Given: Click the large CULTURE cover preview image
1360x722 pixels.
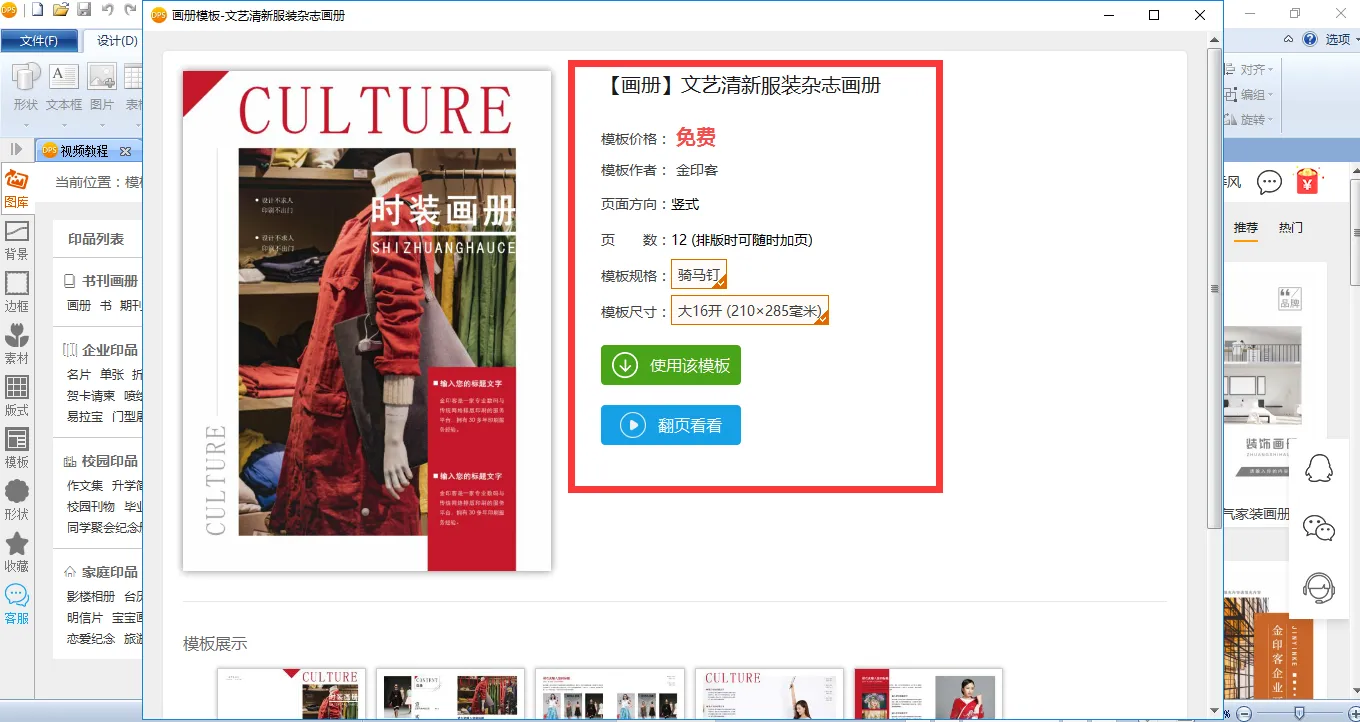Looking at the screenshot, I should [367, 321].
